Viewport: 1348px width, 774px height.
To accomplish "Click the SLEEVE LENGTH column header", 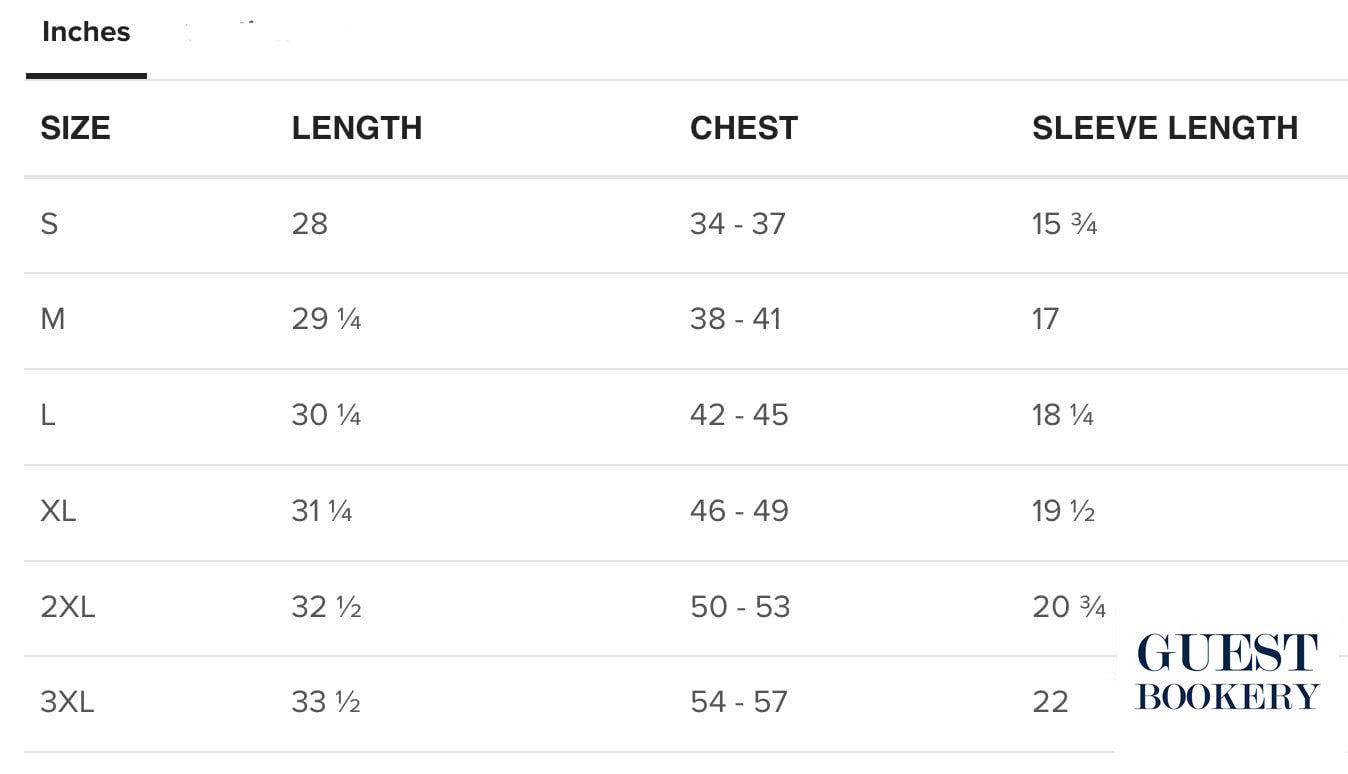I will 1165,128.
